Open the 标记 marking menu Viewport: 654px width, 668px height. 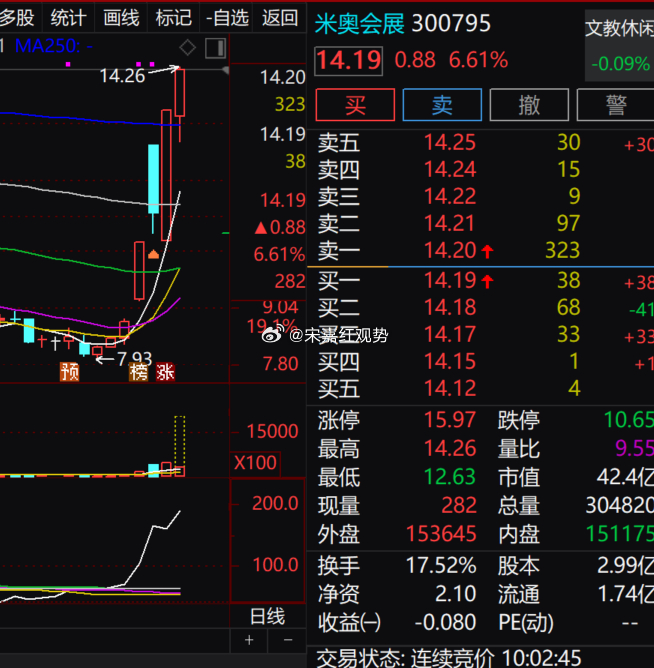click(173, 18)
